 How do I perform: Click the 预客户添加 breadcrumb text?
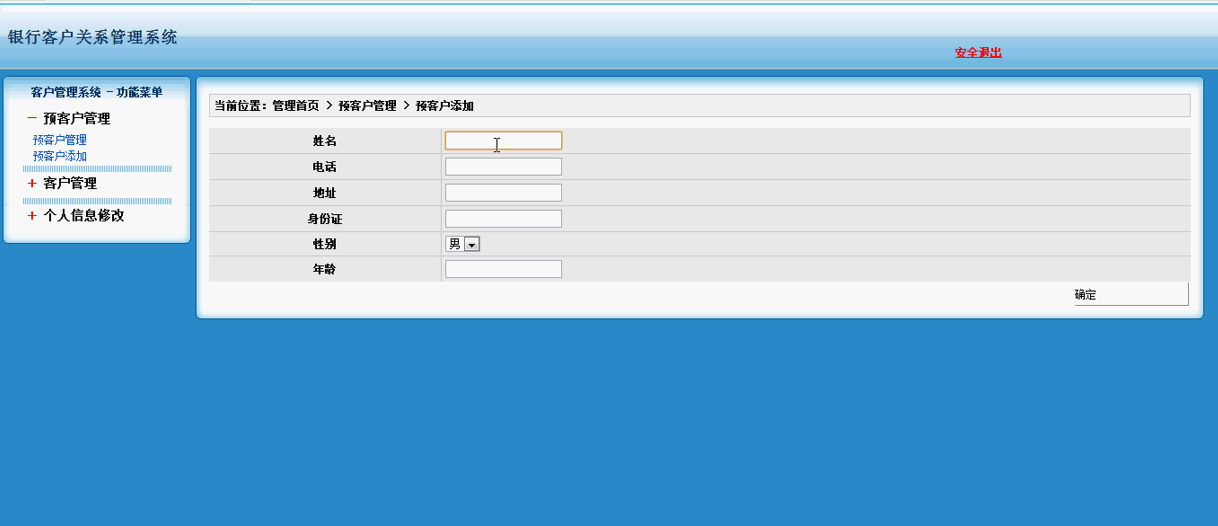tap(445, 105)
